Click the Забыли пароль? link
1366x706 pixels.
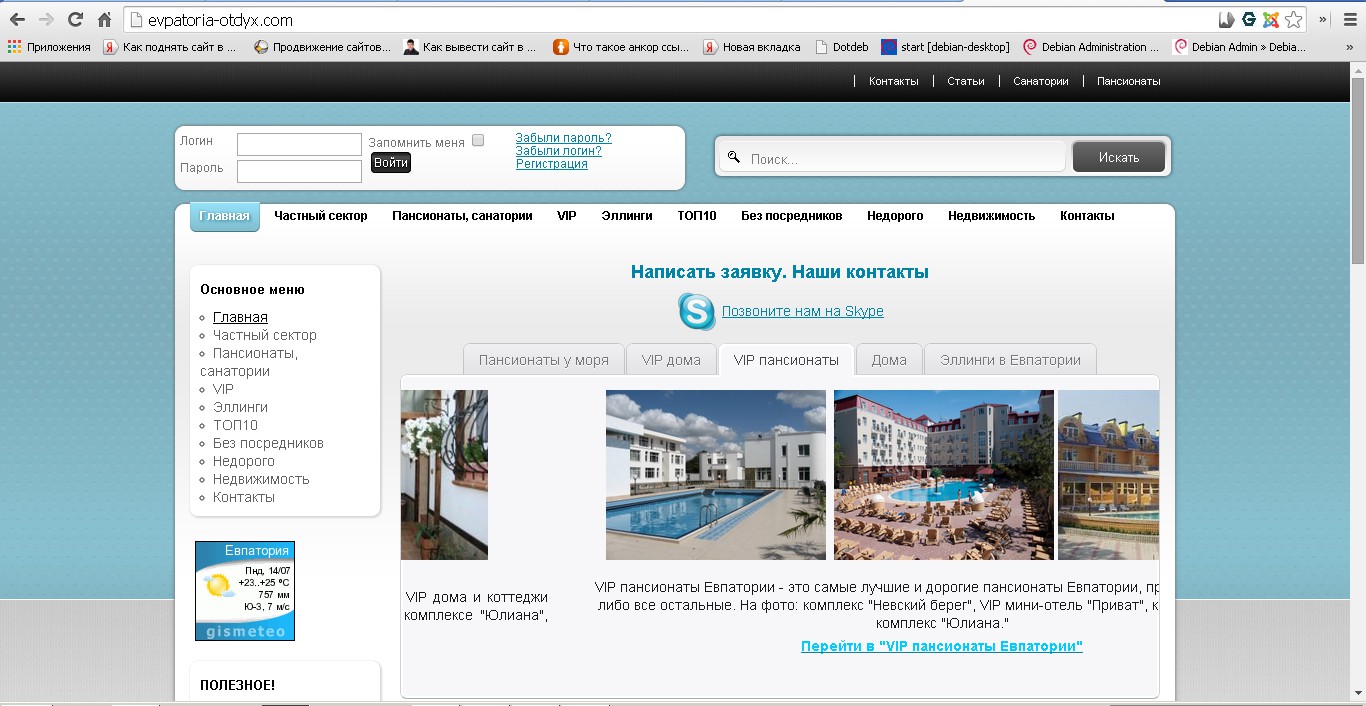click(563, 138)
